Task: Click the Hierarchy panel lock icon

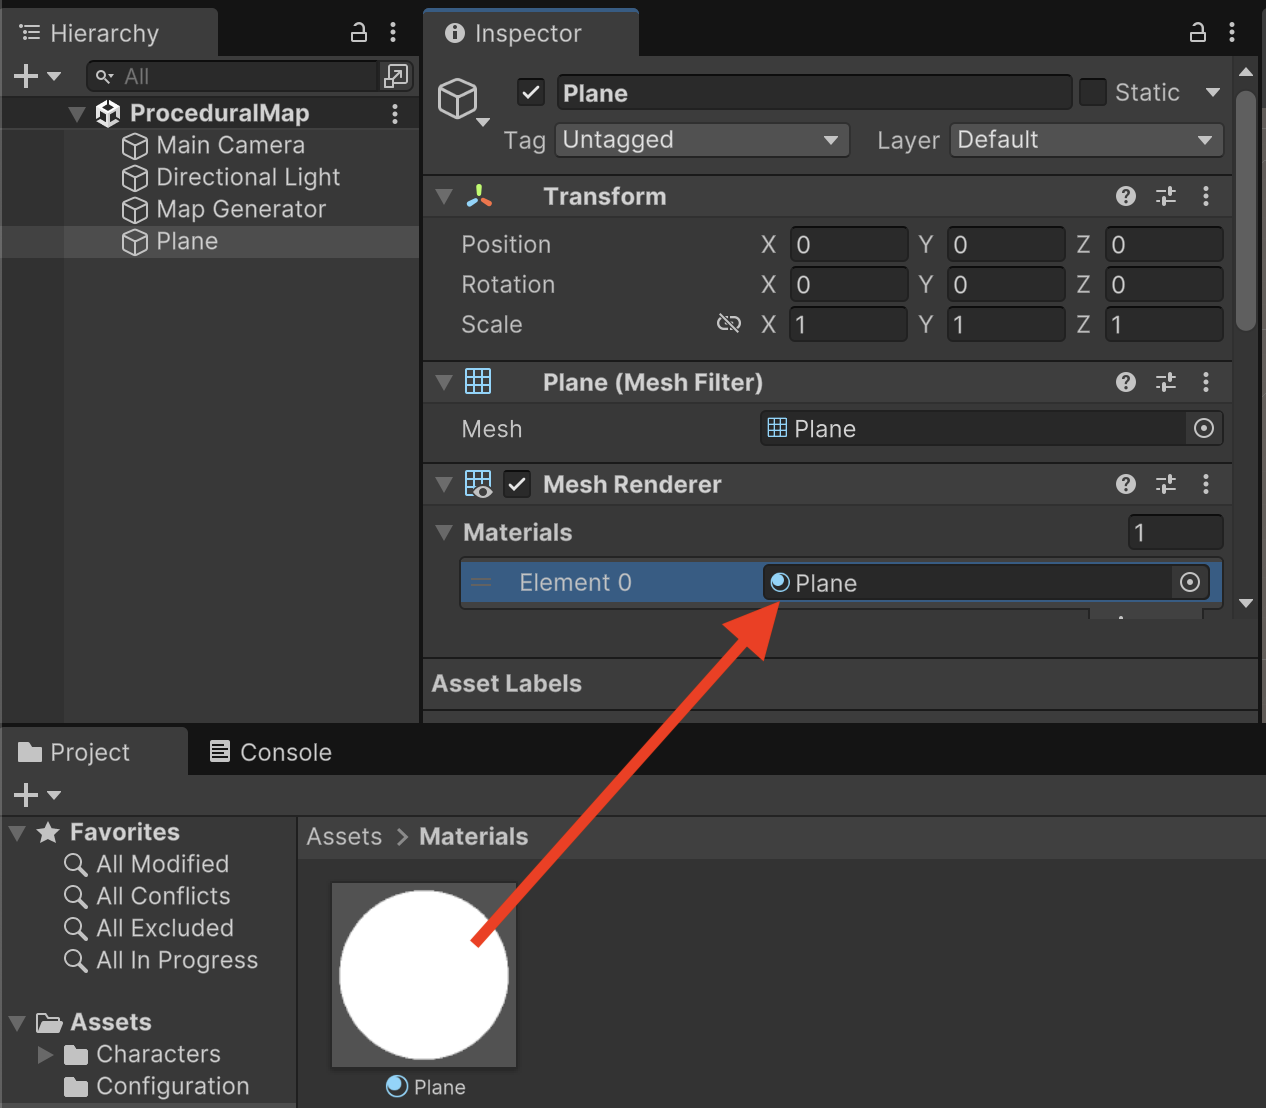Action: (x=358, y=33)
